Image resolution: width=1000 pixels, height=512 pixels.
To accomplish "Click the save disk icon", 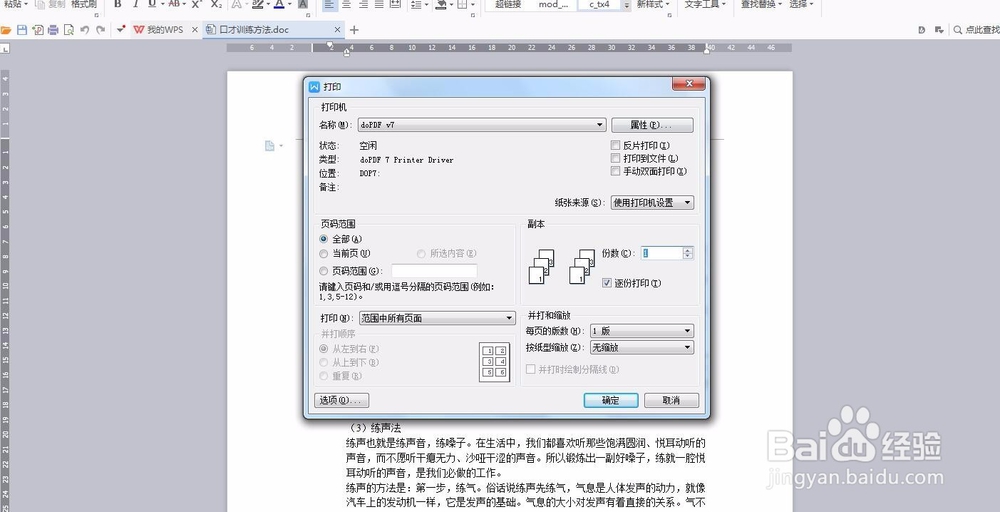I will click(22, 30).
